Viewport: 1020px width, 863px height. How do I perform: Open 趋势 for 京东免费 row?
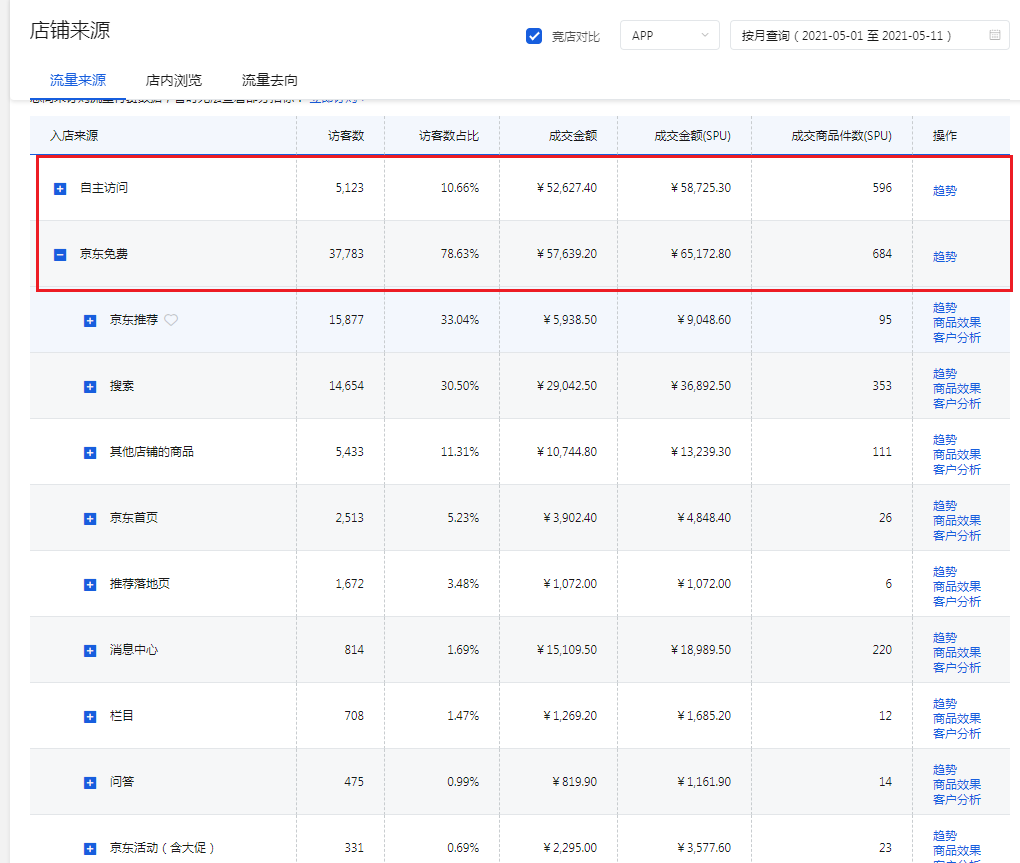pos(945,257)
